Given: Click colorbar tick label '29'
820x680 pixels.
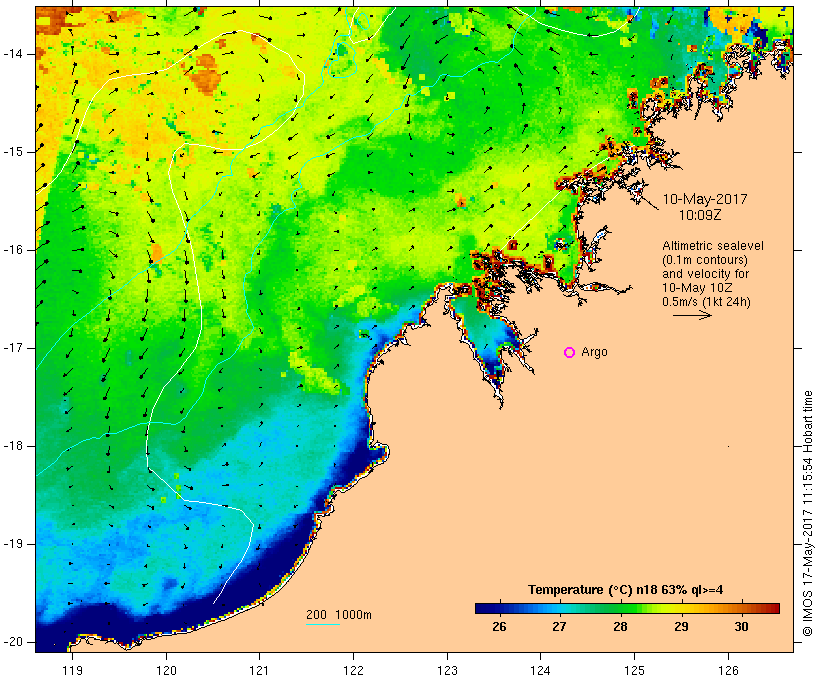Looking at the screenshot, I should 681,627.
